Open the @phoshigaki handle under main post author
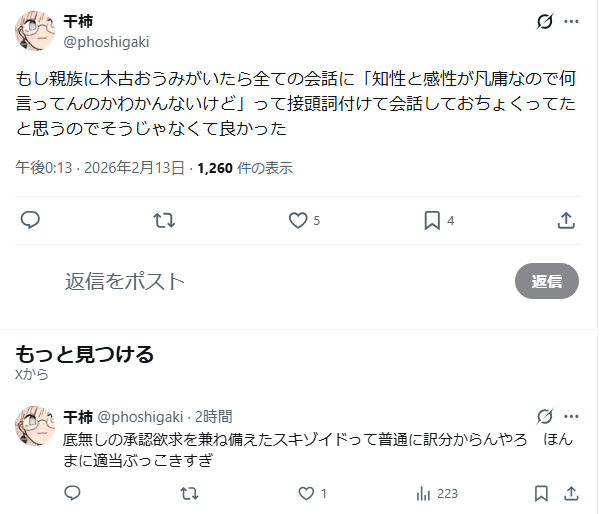The height and width of the screenshot is (514, 600). click(107, 41)
